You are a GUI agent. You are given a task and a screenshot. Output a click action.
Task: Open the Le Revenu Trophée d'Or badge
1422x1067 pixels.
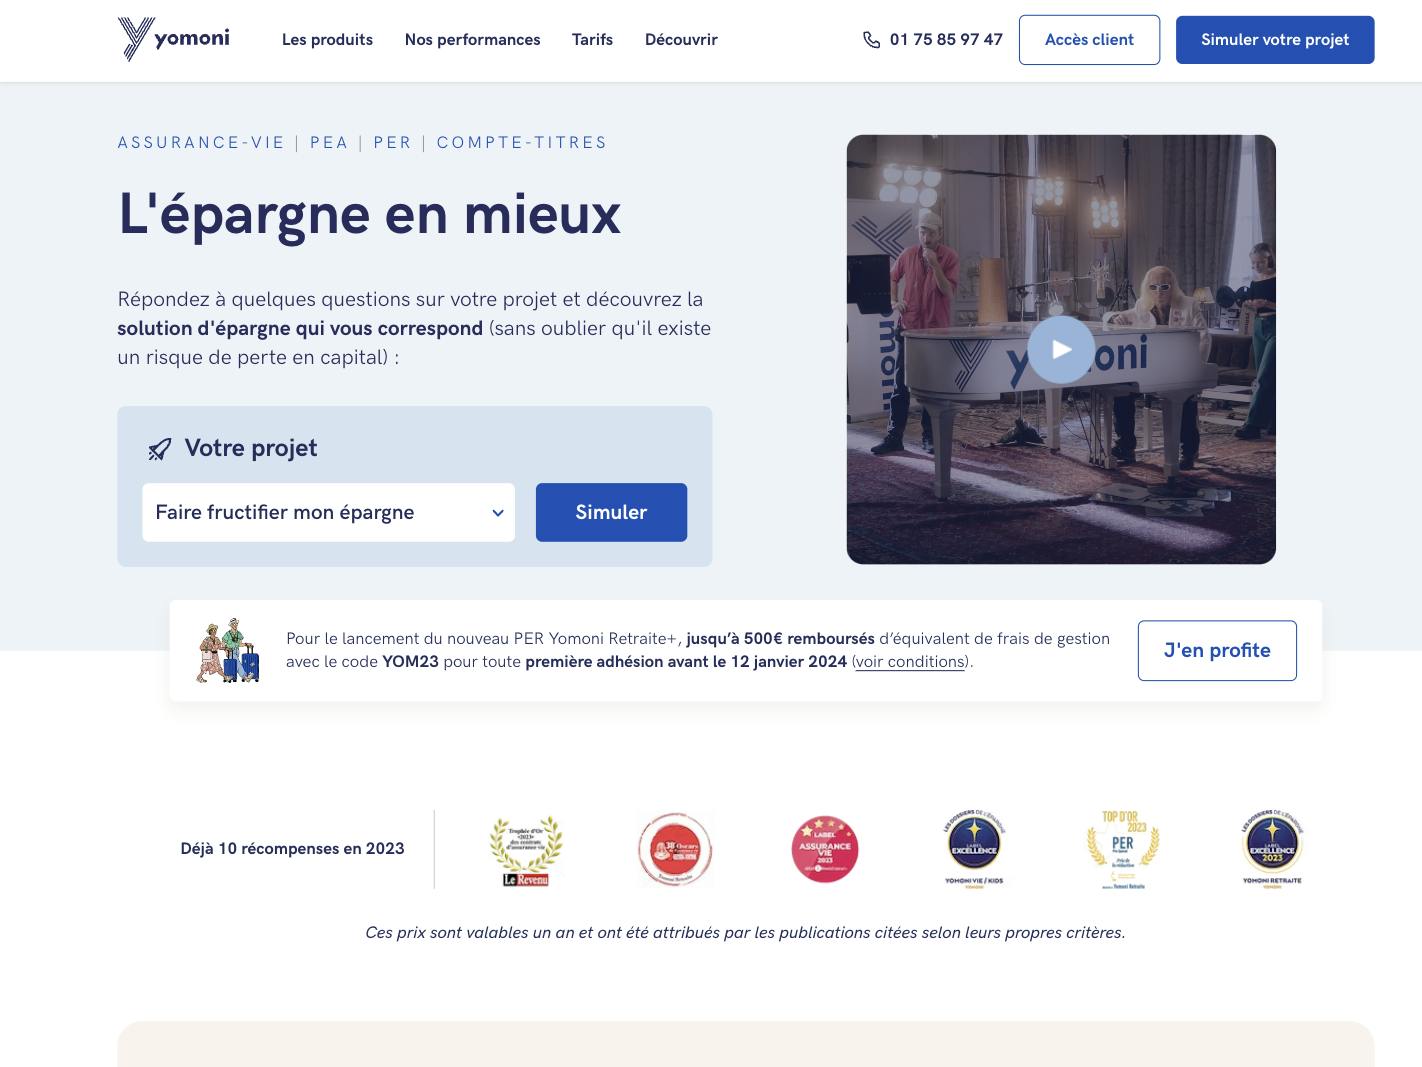(x=526, y=850)
